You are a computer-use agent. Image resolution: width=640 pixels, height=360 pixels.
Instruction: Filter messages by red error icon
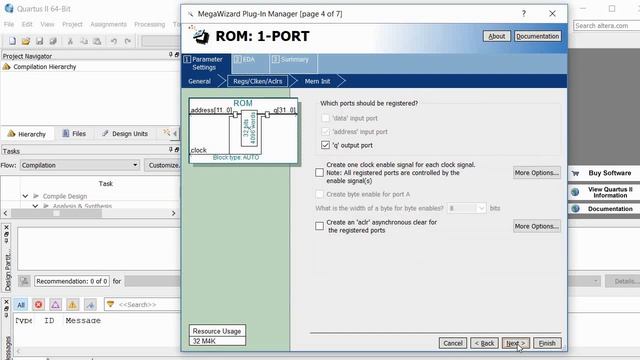[38, 304]
